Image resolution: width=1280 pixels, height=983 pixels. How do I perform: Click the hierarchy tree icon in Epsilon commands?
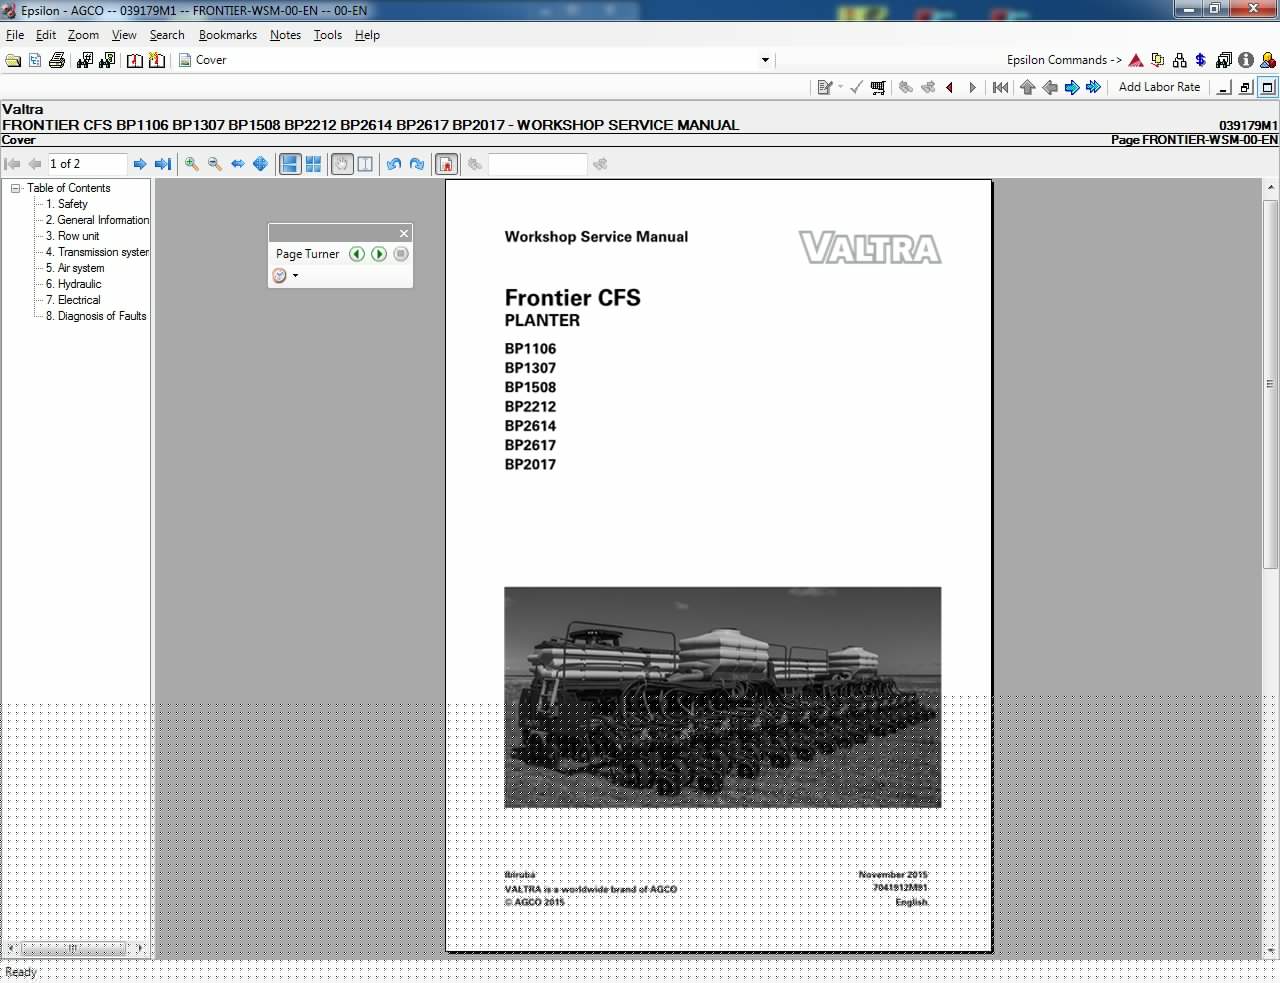(x=1180, y=60)
